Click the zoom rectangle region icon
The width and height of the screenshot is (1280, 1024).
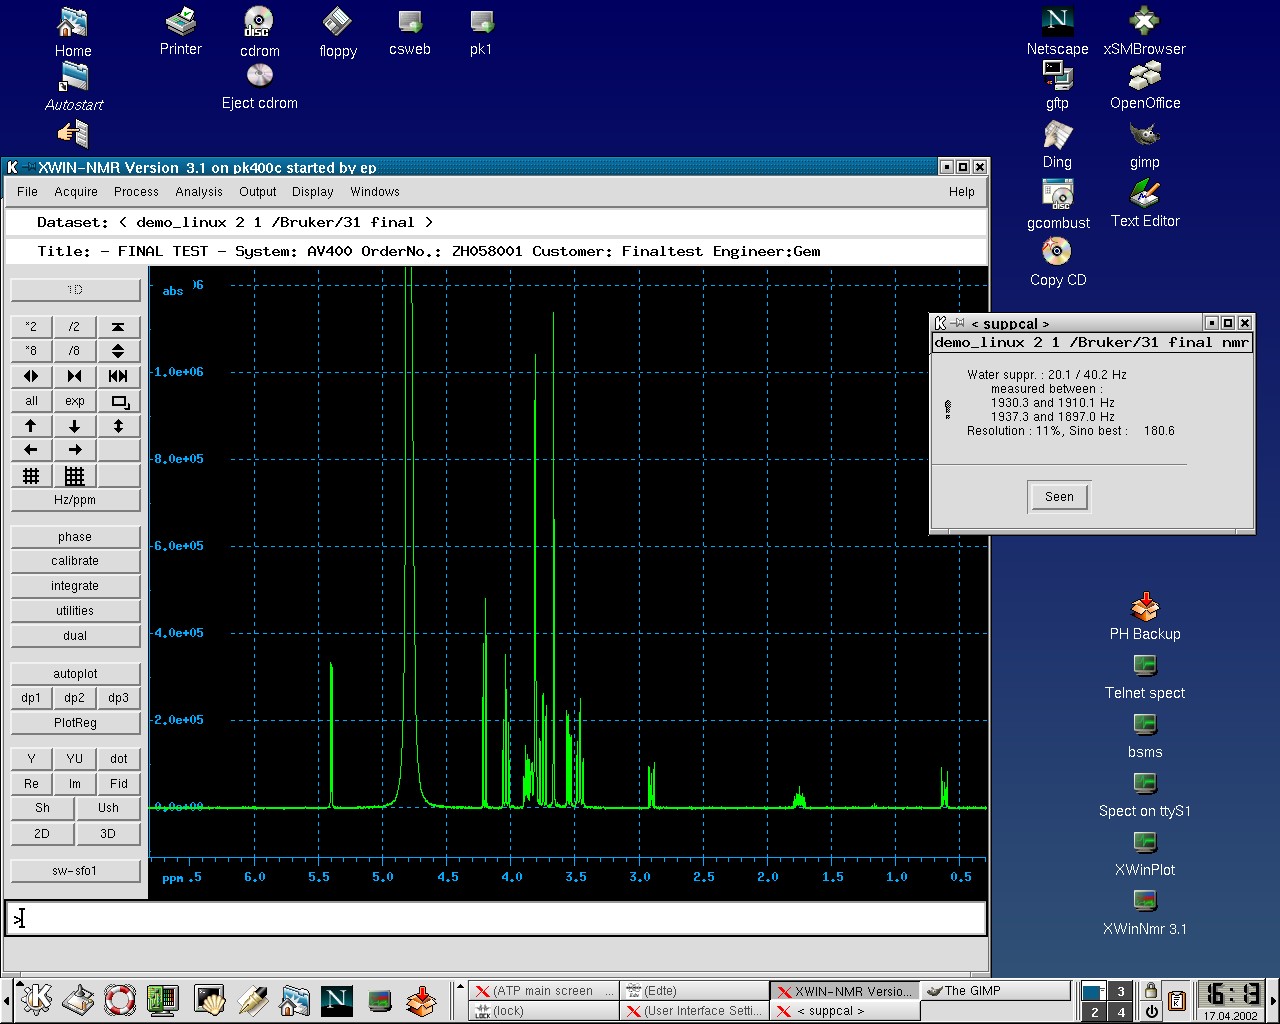pyautogui.click(x=119, y=401)
